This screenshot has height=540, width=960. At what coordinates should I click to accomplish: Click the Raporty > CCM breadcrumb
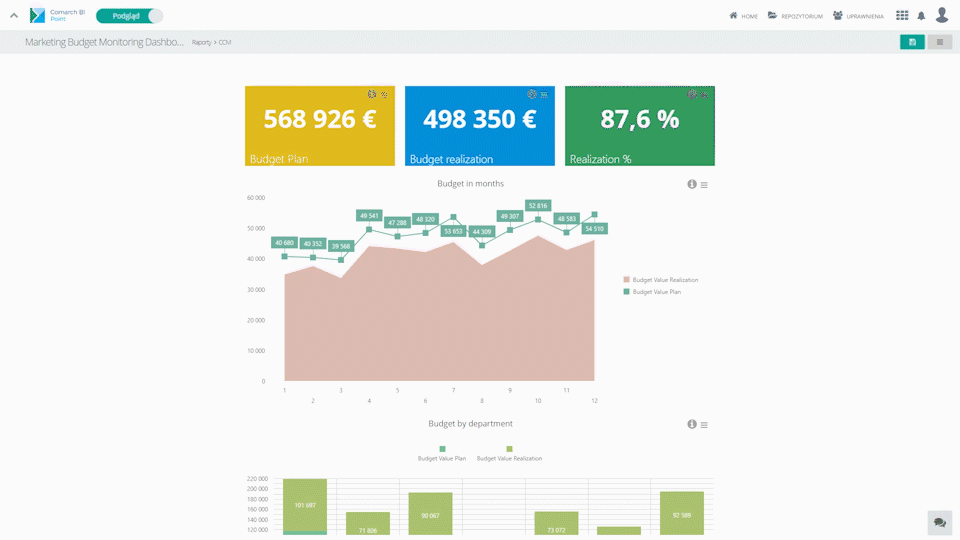point(211,43)
